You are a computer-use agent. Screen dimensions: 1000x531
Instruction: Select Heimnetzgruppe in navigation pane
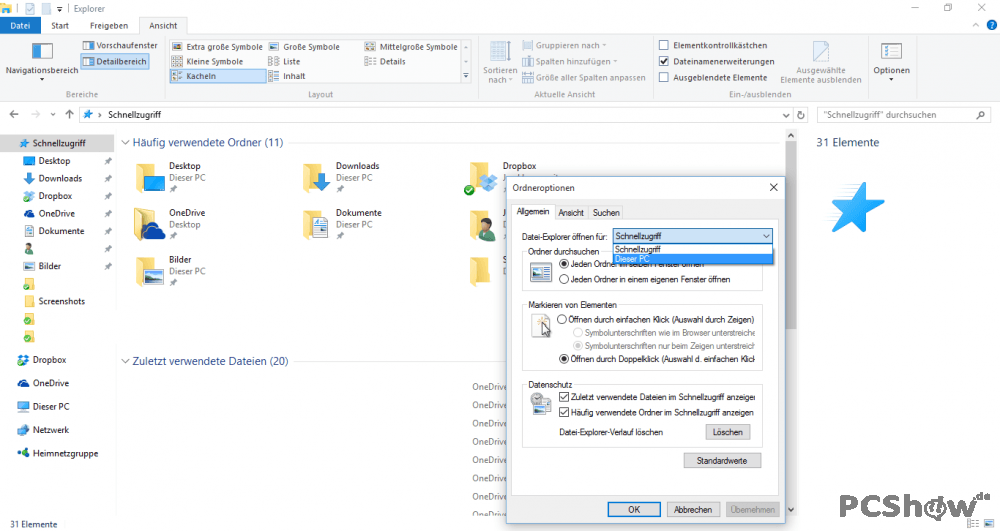[x=57, y=453]
